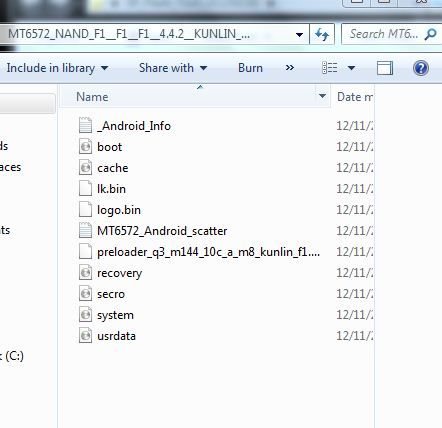Open the address bar history dropdown arrow

pyautogui.click(x=299, y=34)
